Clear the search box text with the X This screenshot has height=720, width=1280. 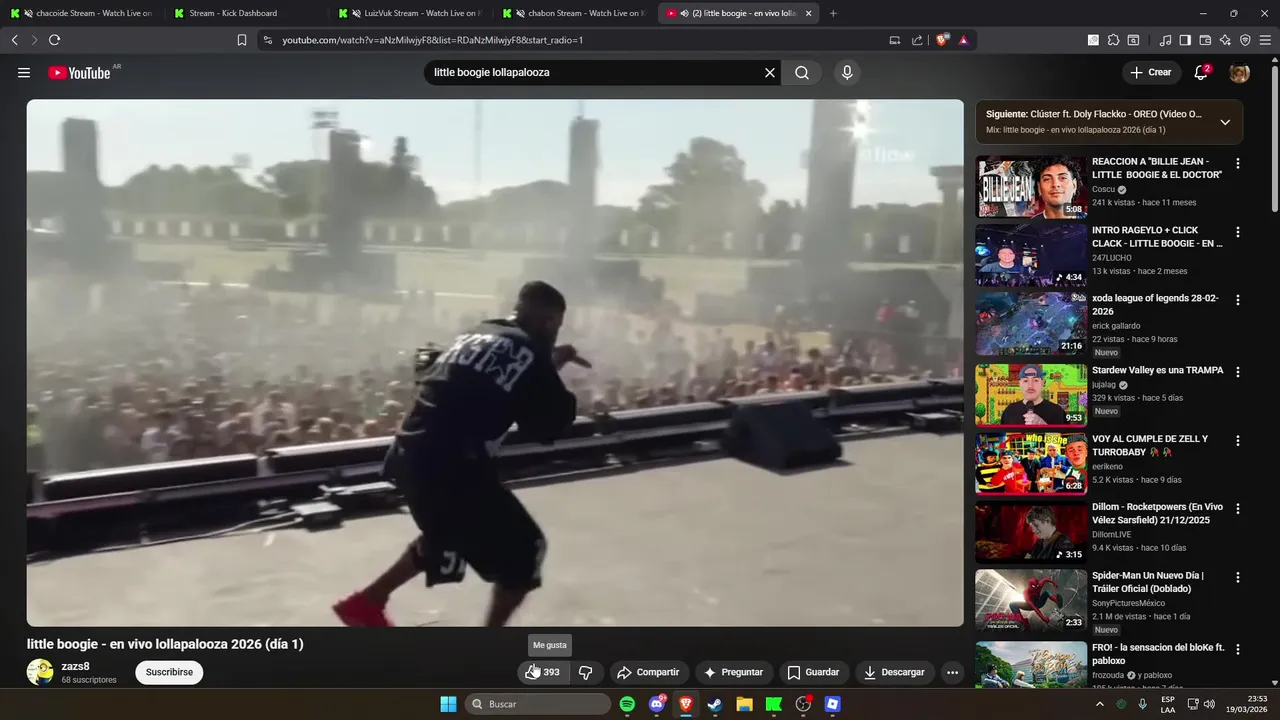tap(770, 72)
